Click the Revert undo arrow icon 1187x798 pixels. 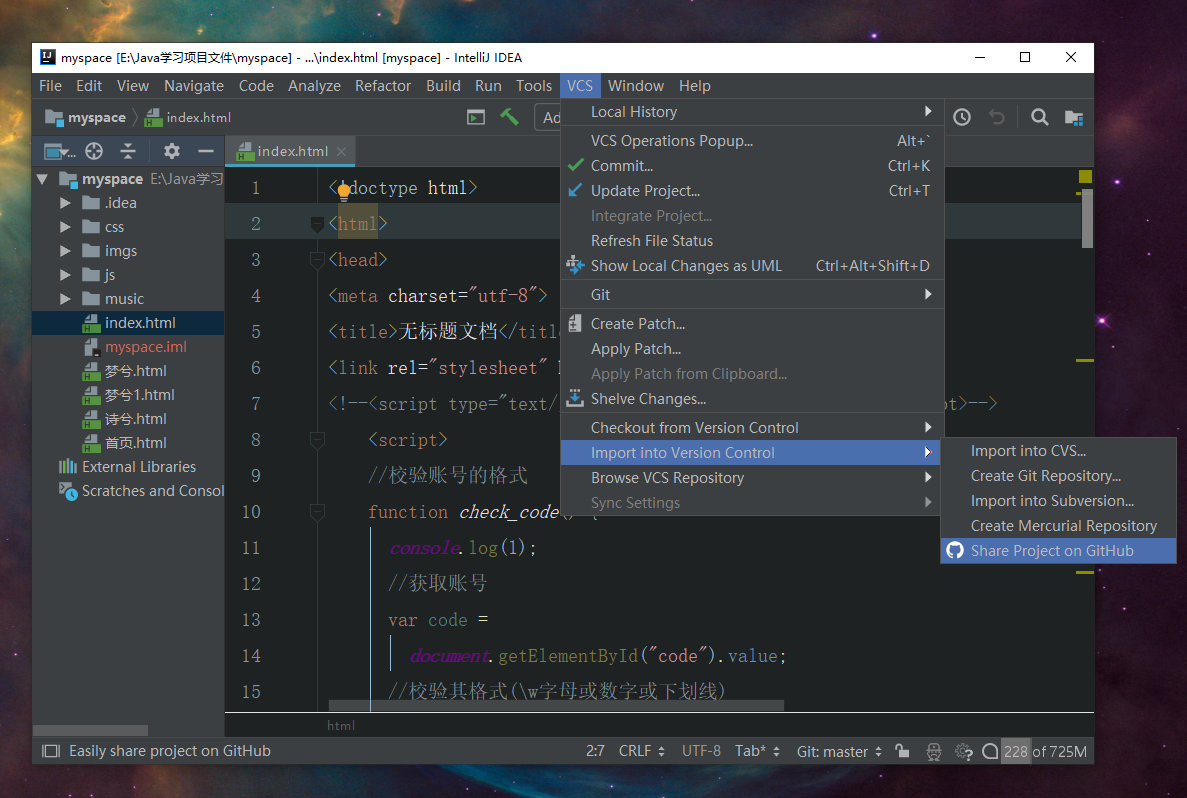(997, 117)
